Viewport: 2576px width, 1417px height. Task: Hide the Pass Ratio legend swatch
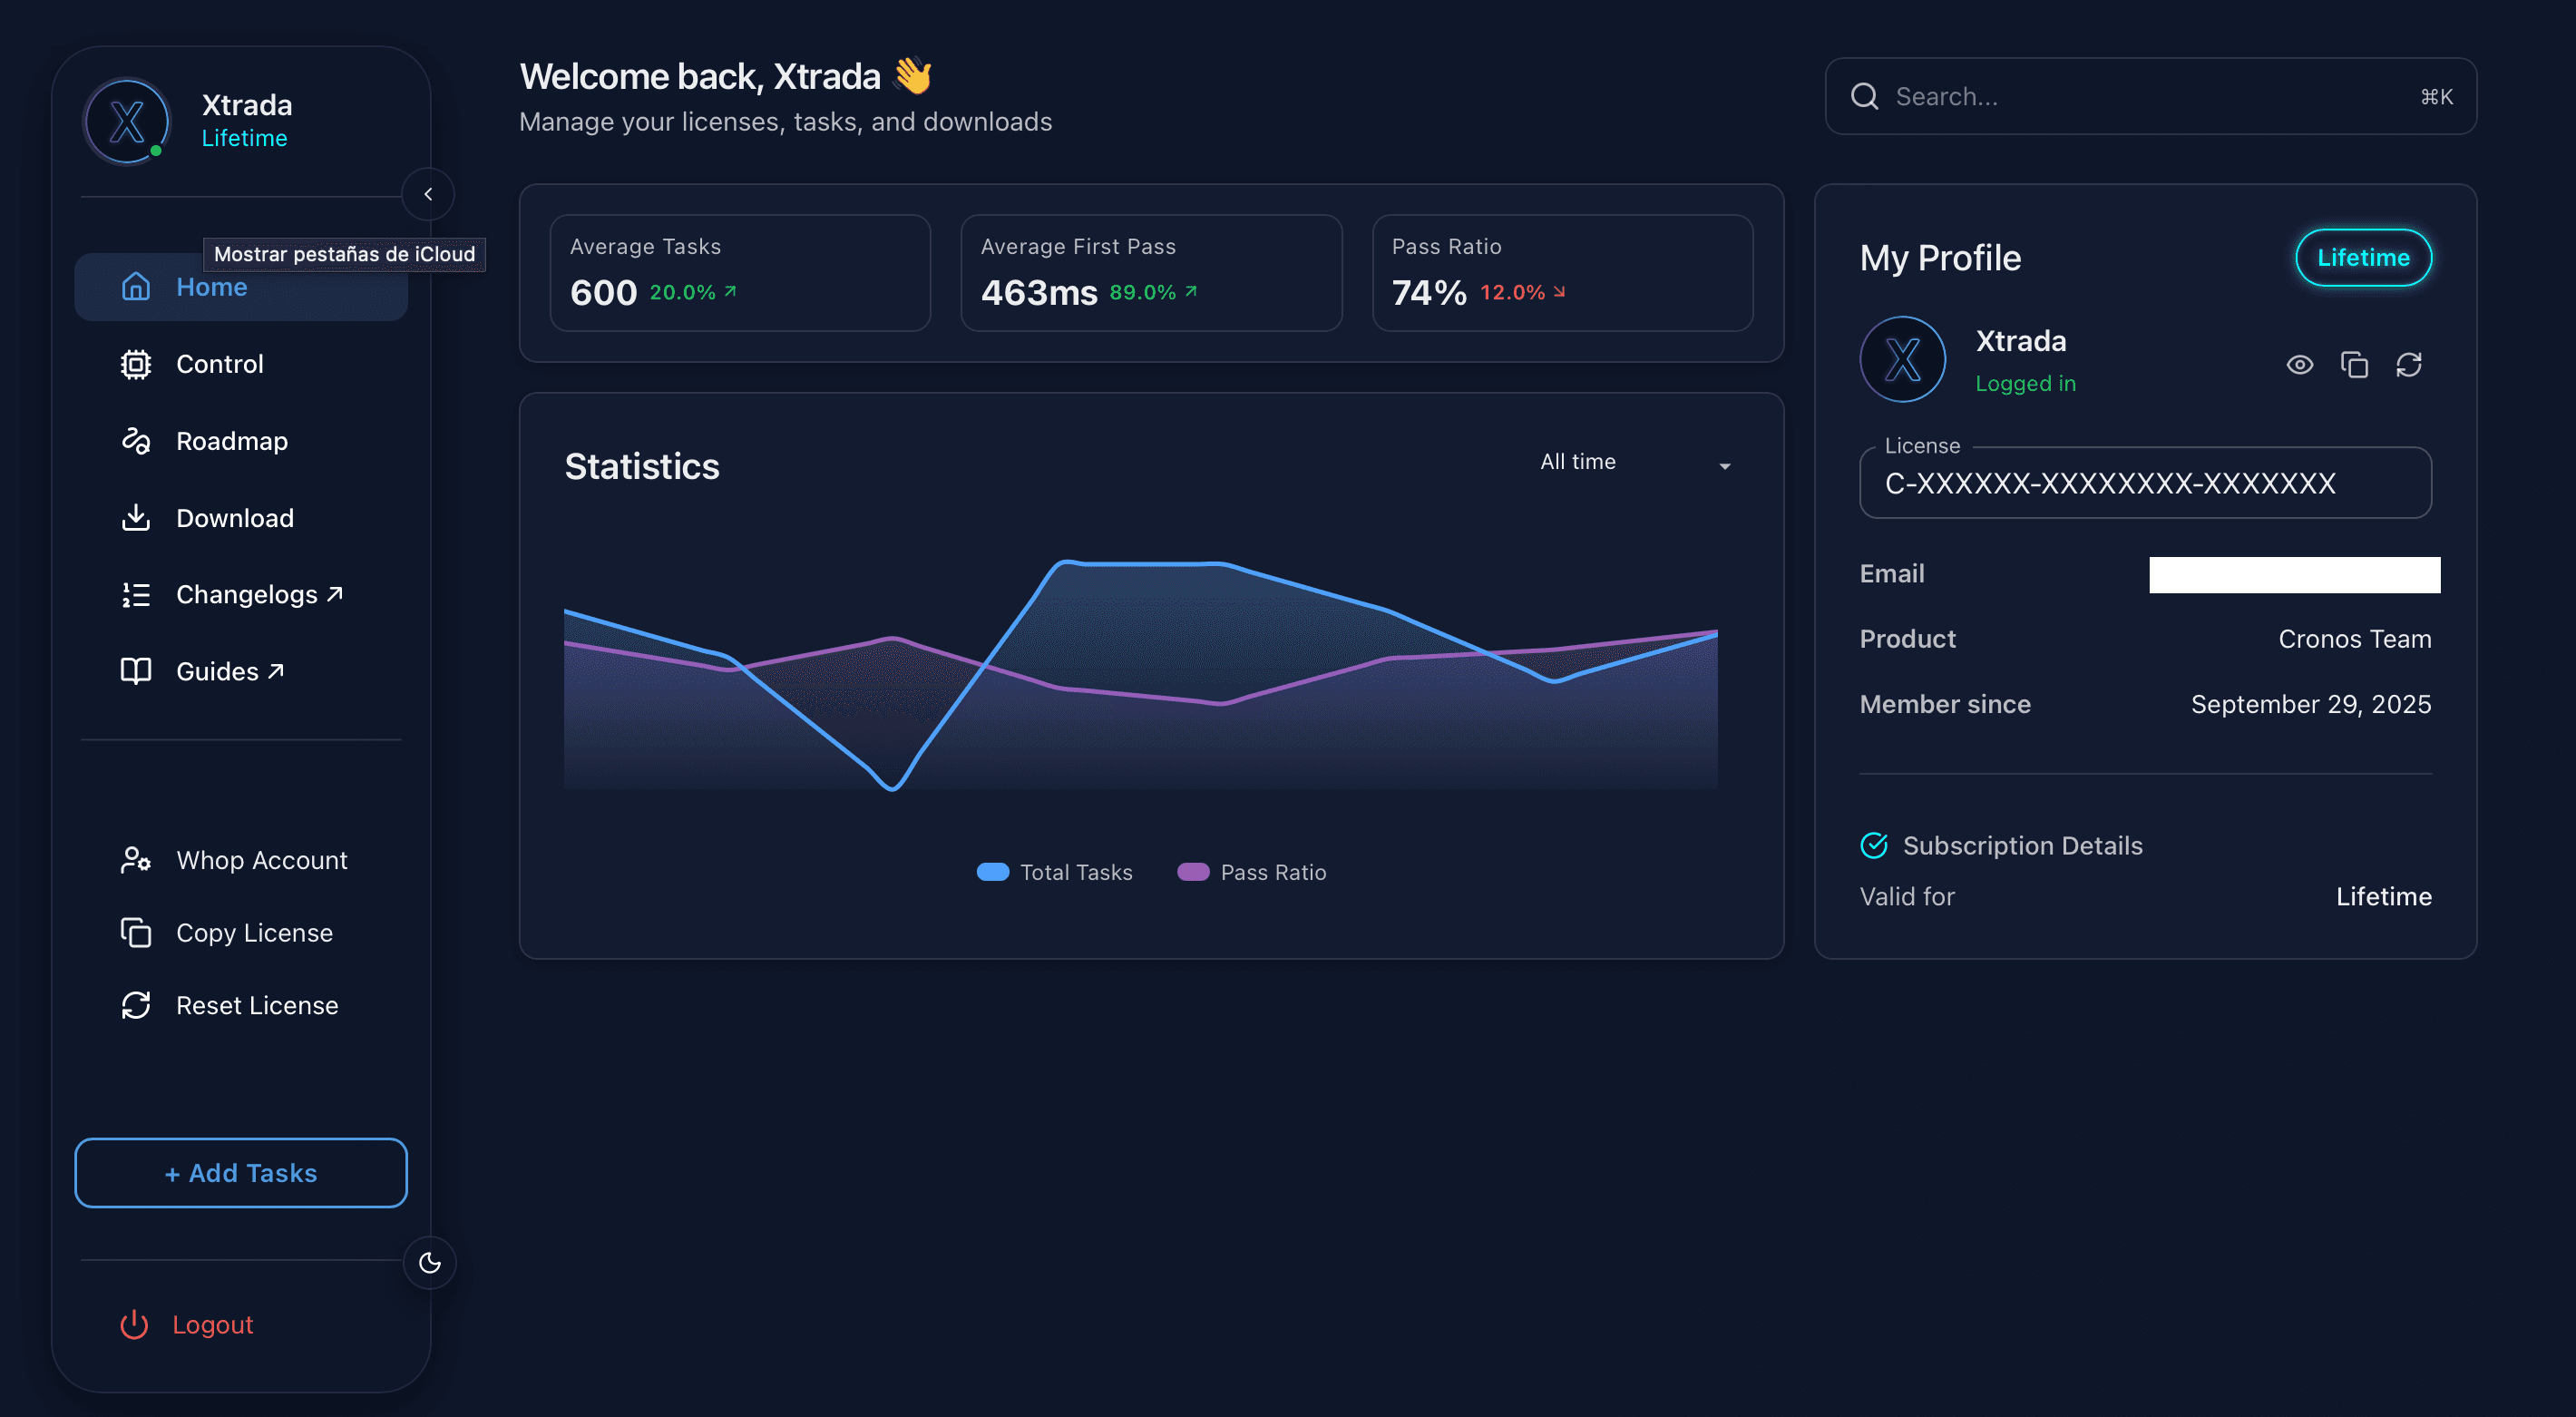1193,871
